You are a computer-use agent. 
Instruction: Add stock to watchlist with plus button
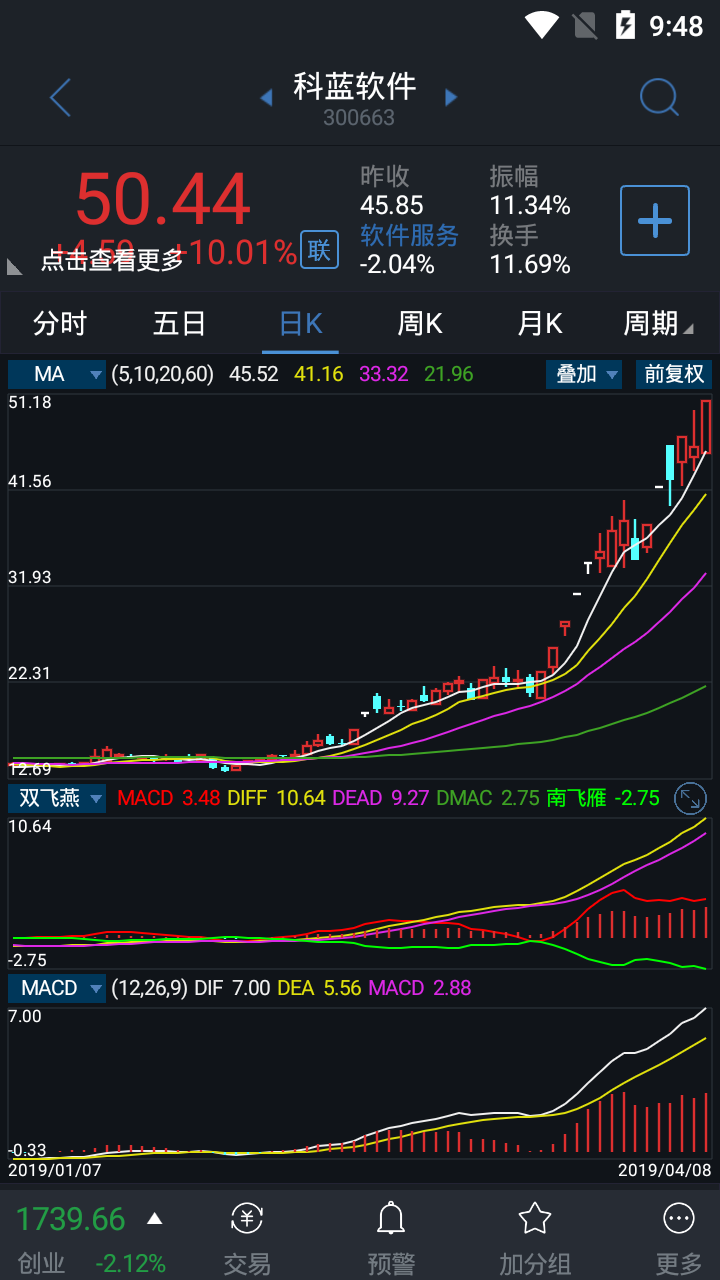pyautogui.click(x=655, y=220)
